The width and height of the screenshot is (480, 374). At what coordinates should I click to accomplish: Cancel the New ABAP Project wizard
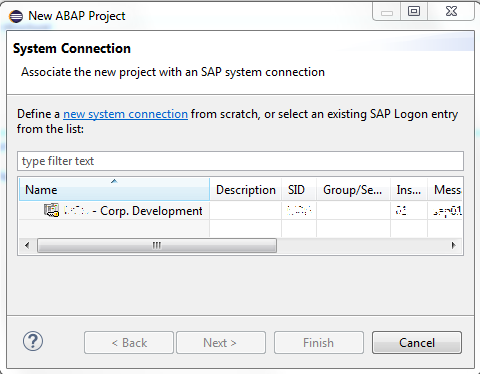pos(417,342)
